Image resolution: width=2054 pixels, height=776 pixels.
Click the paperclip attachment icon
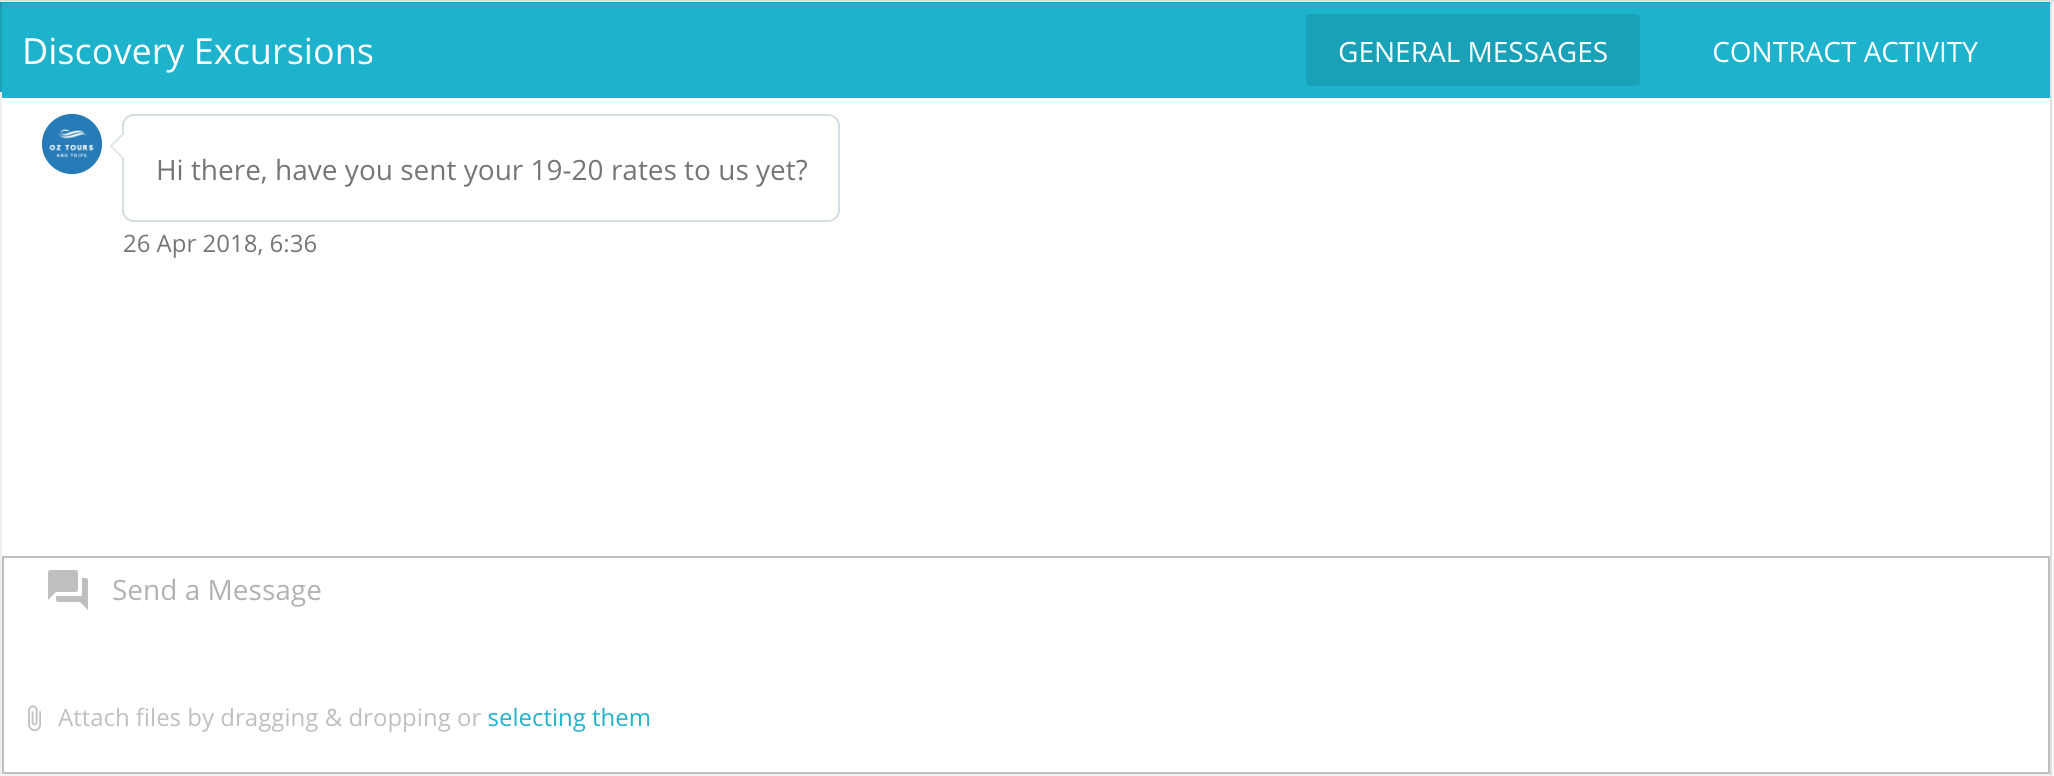[34, 718]
